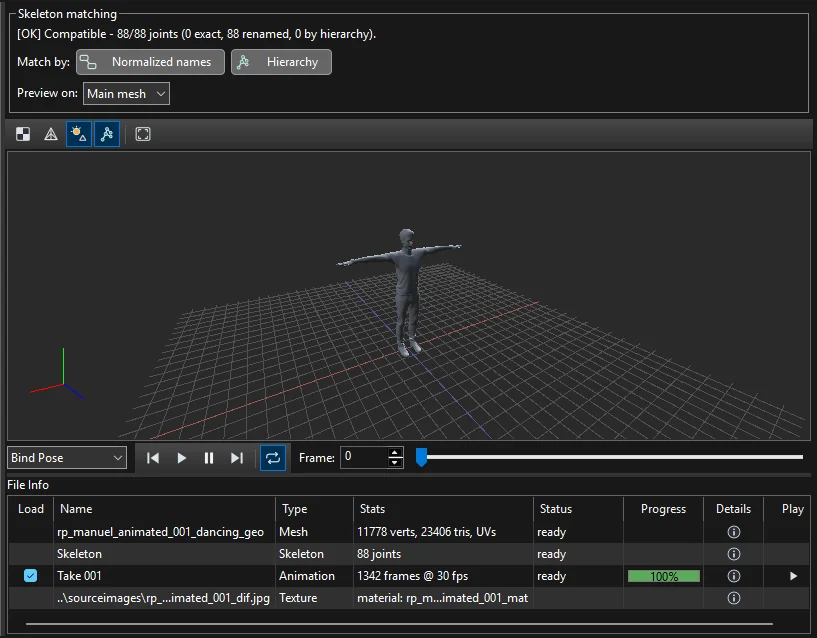Match skeleton by Hierarchy
The width and height of the screenshot is (817, 638).
point(281,62)
